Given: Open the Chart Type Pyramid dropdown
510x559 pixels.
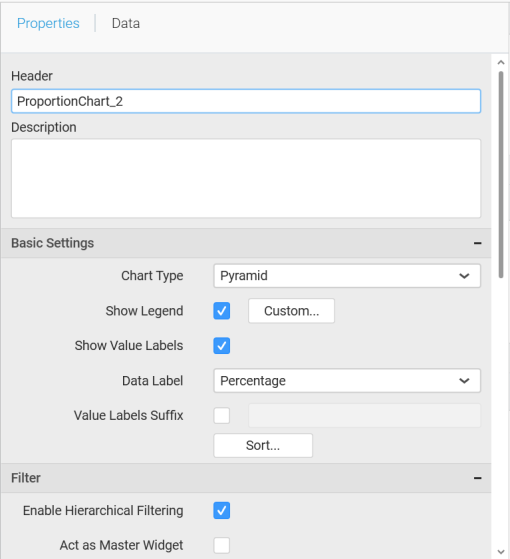Looking at the screenshot, I should pyautogui.click(x=347, y=276).
